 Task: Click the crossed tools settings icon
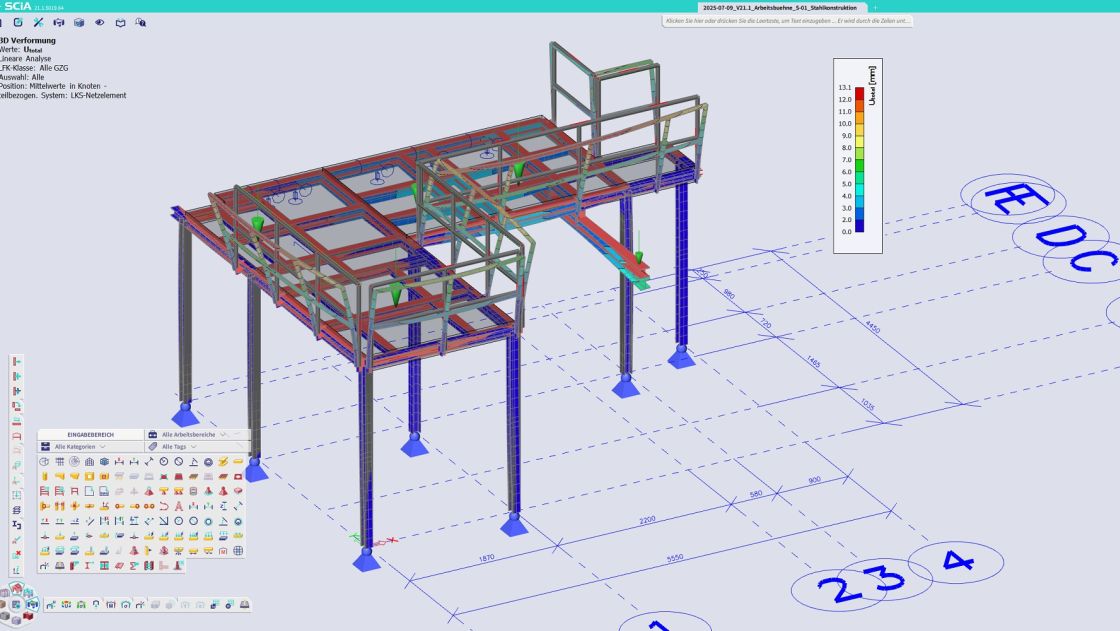pos(39,23)
